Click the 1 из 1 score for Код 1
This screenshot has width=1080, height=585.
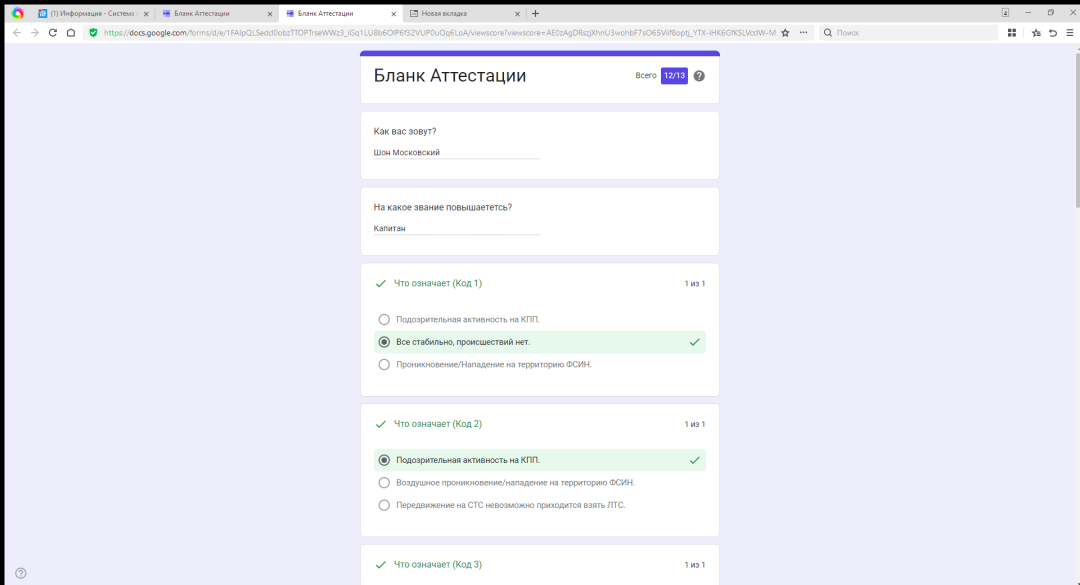coord(694,284)
